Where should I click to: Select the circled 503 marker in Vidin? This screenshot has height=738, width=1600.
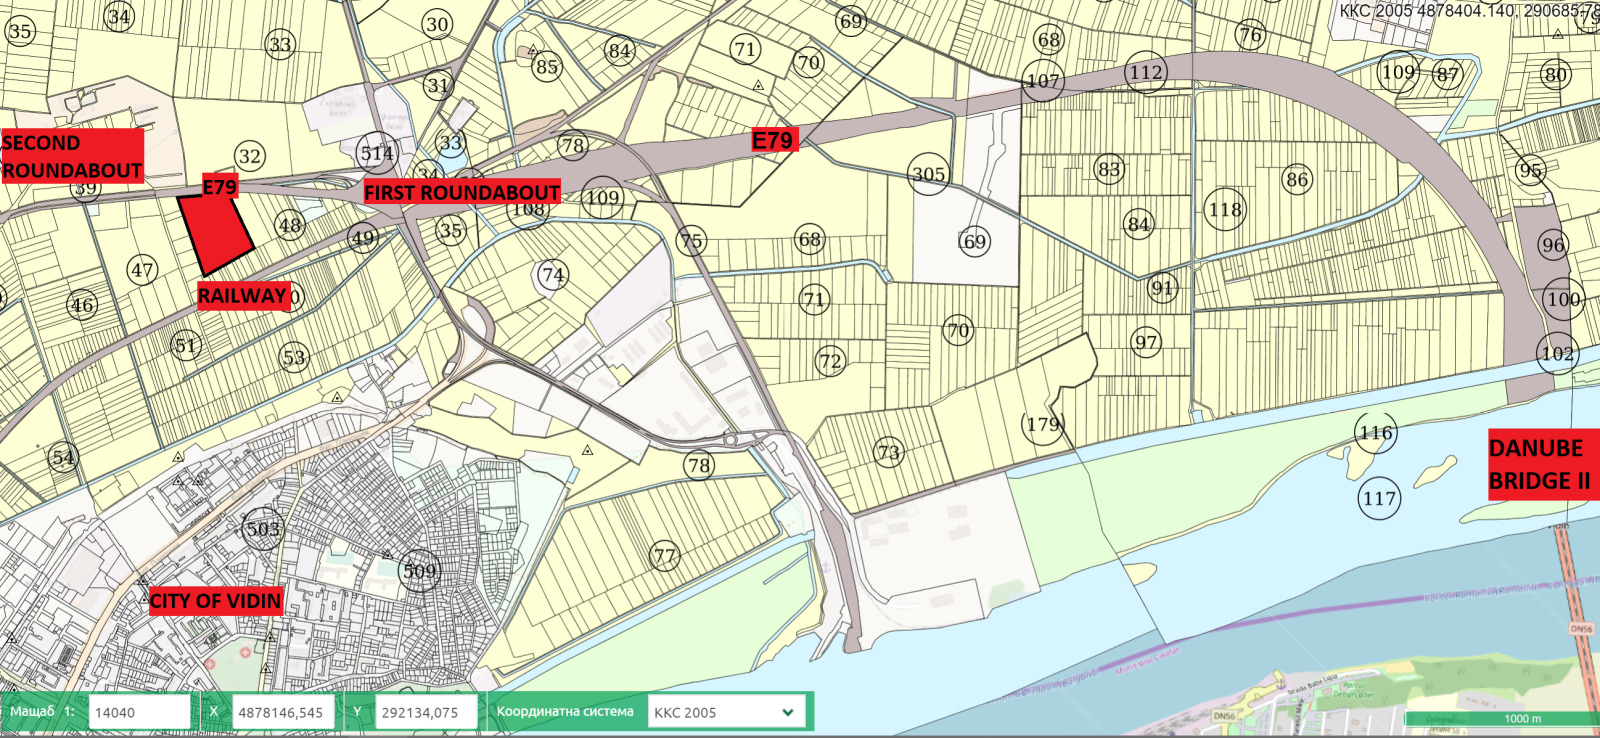tap(263, 529)
